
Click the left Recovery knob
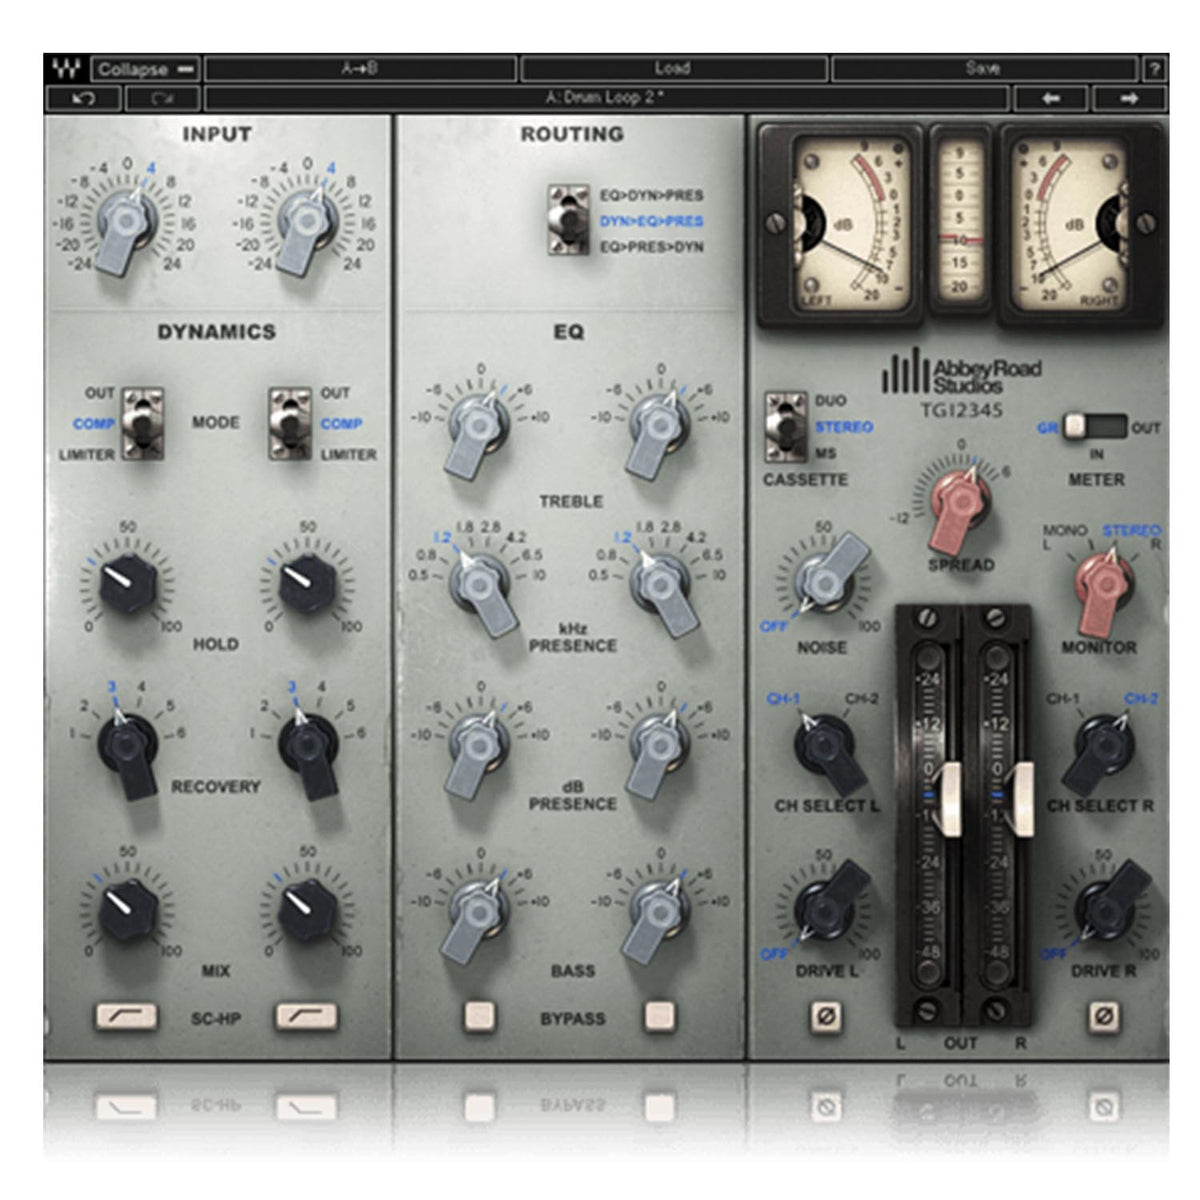coord(130,750)
